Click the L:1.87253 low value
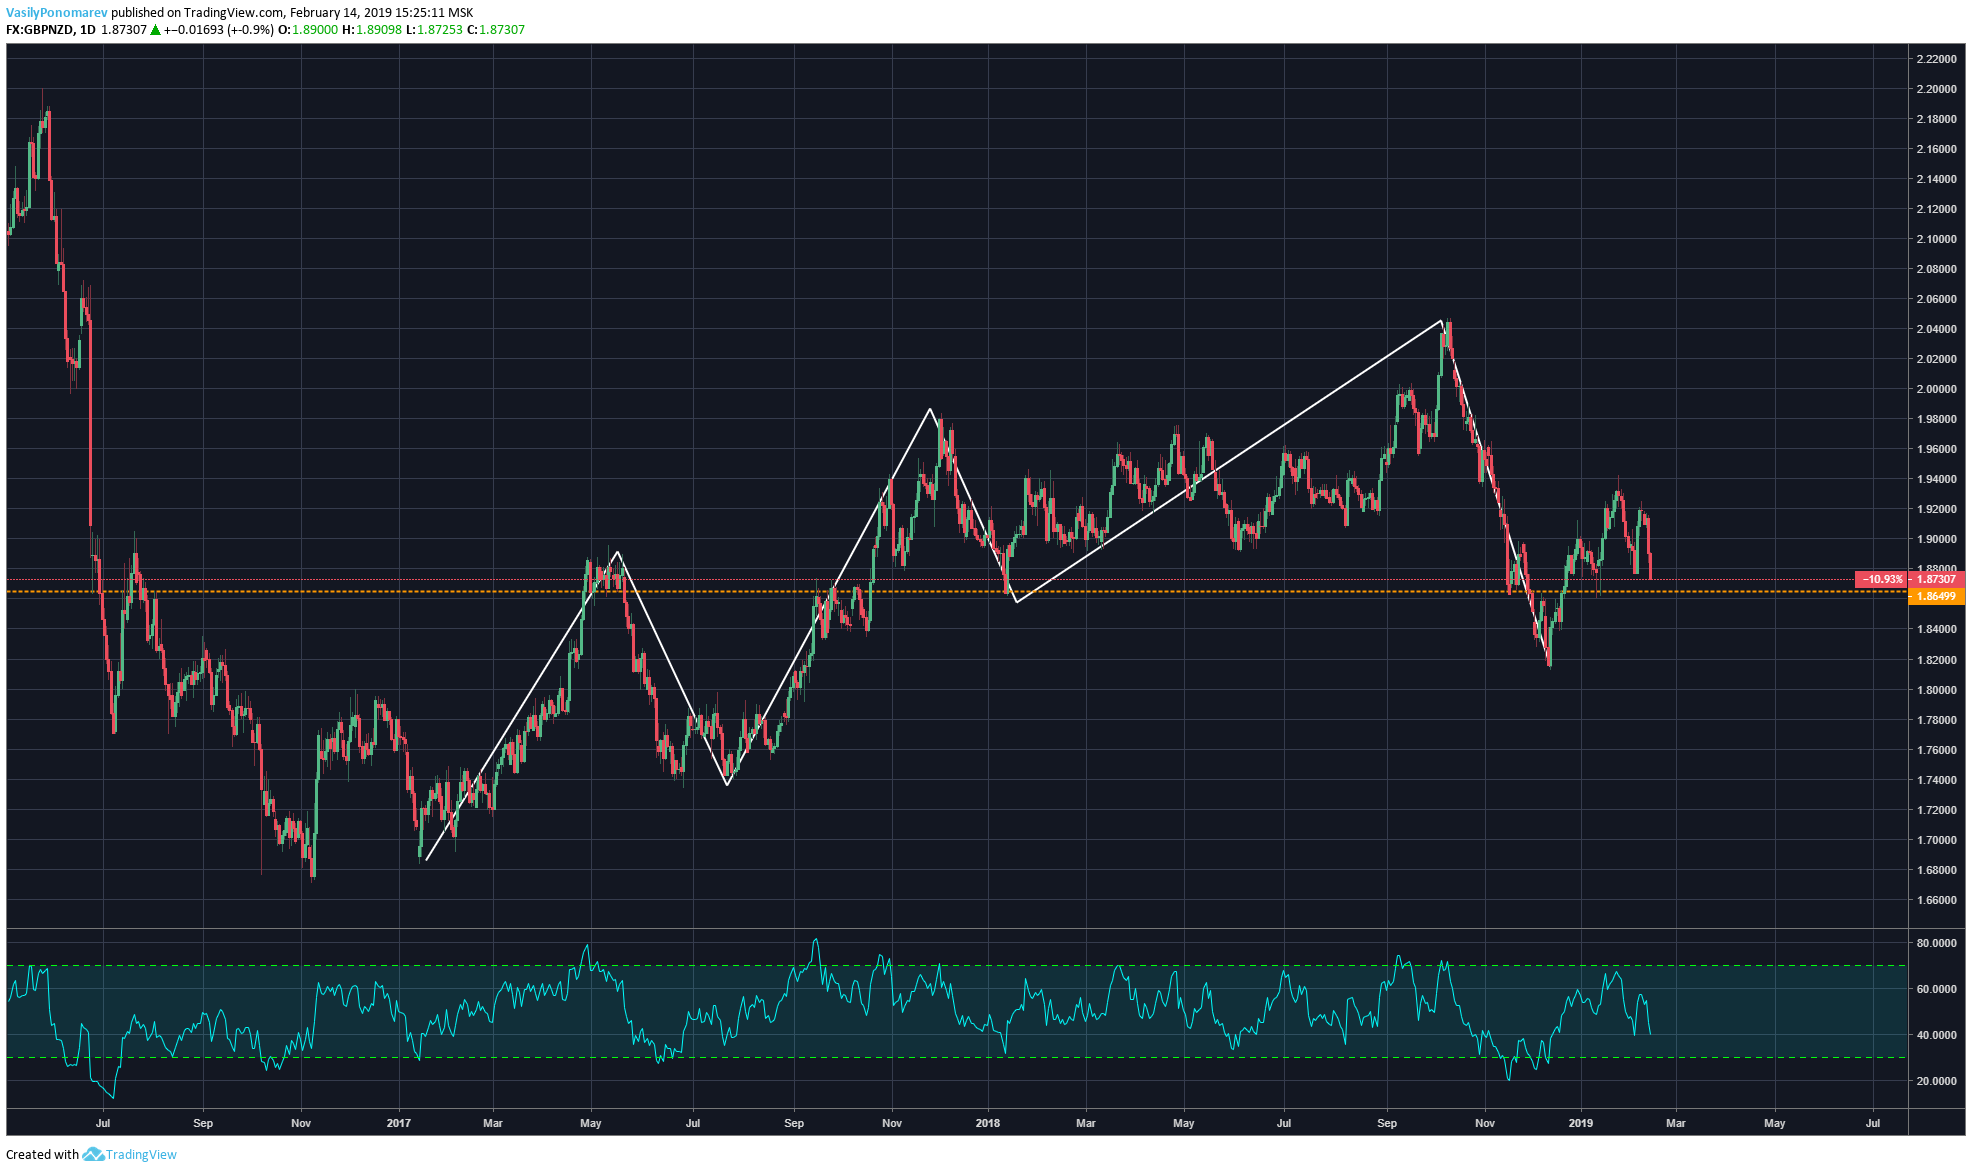This screenshot has height=1172, width=1972. pos(435,30)
